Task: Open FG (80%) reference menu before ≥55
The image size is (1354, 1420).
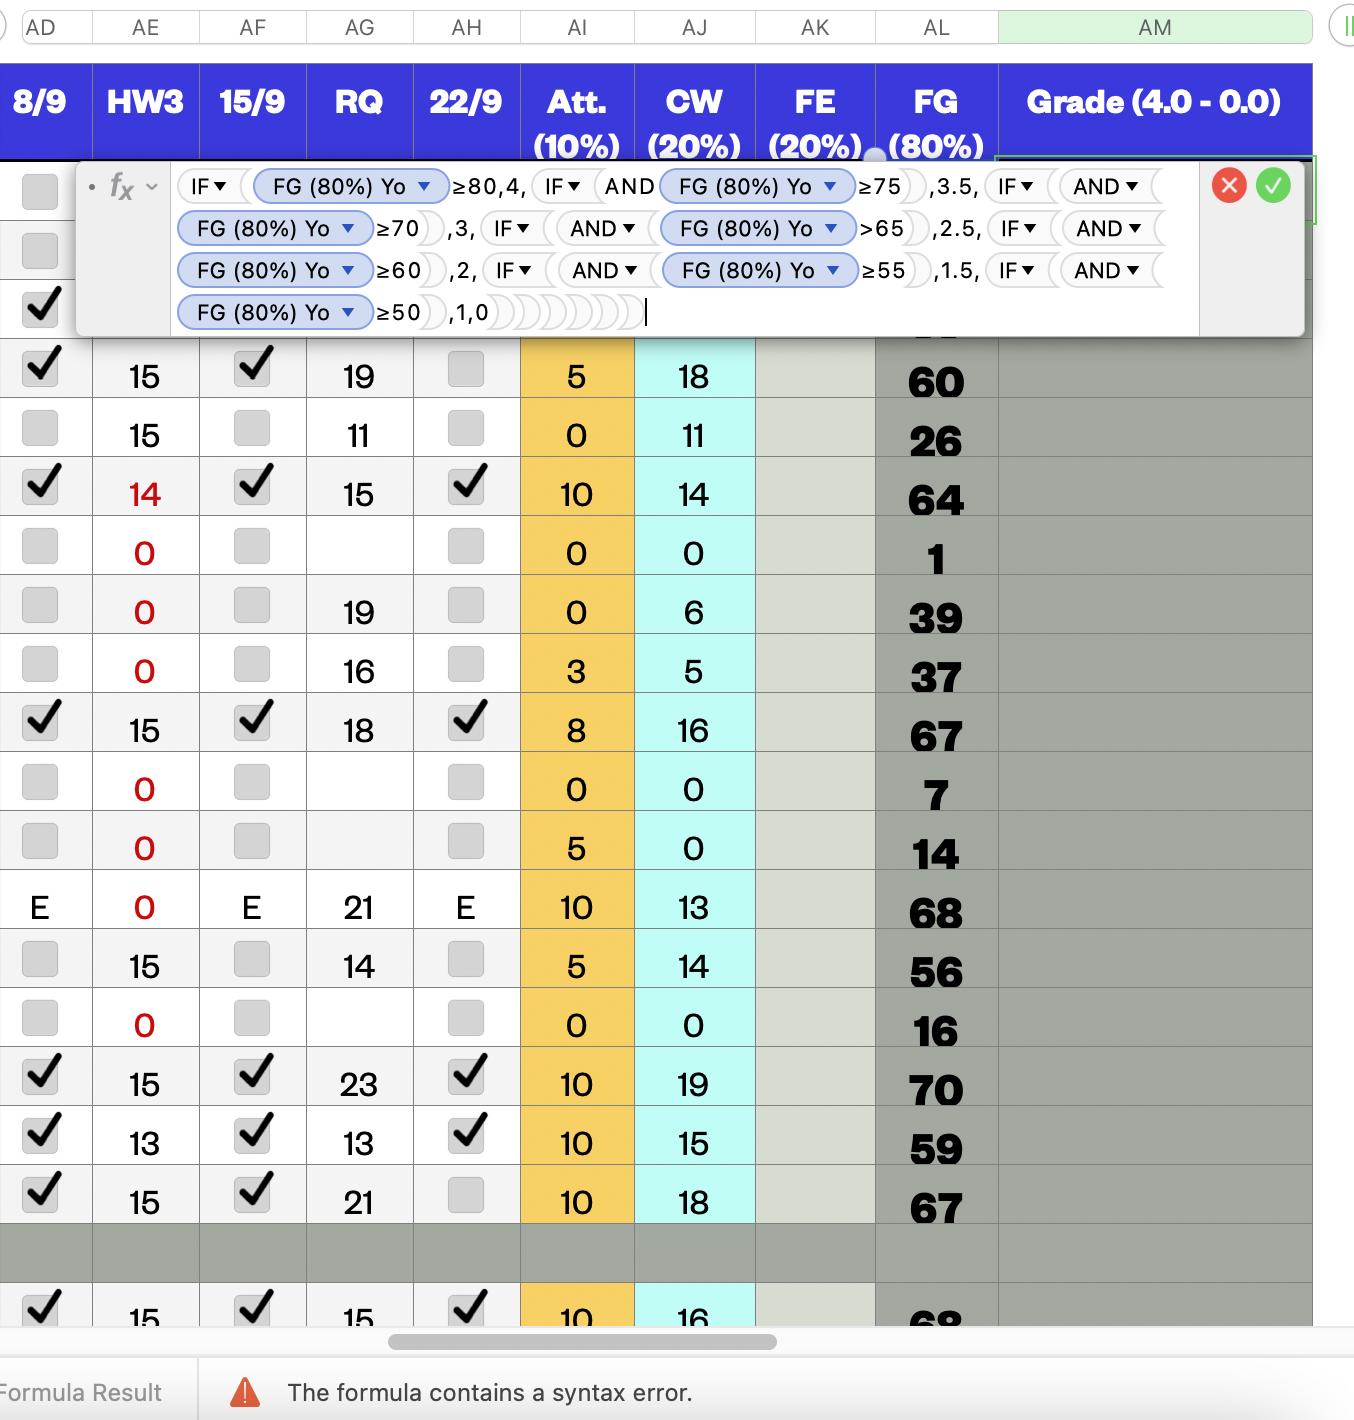Action: coord(834,270)
